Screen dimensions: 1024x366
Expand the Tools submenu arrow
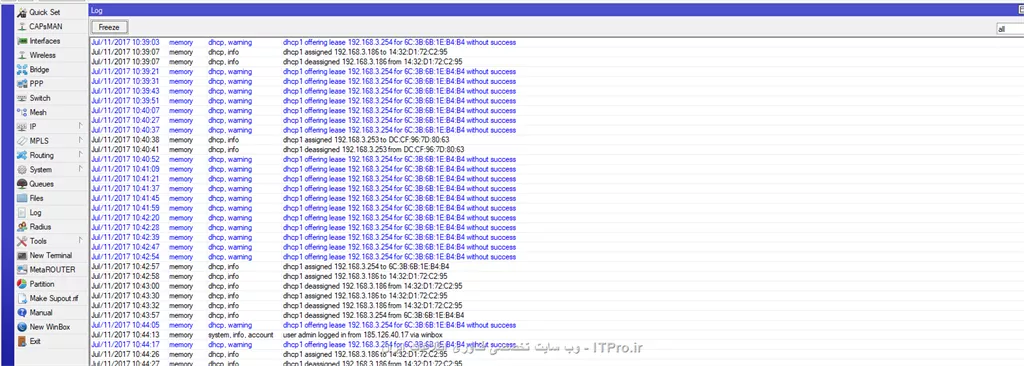tap(80, 241)
